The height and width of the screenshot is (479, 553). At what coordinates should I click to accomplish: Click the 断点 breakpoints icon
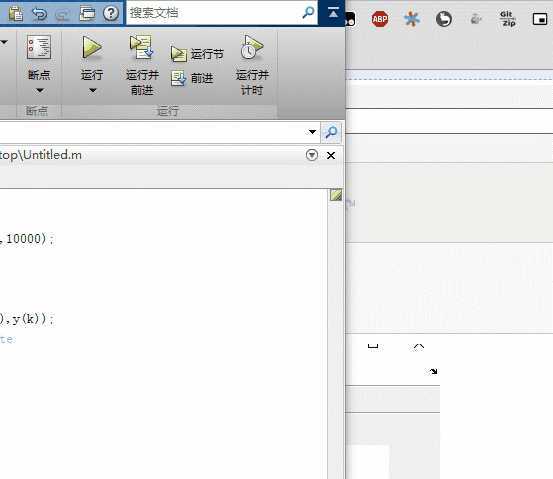(39, 47)
